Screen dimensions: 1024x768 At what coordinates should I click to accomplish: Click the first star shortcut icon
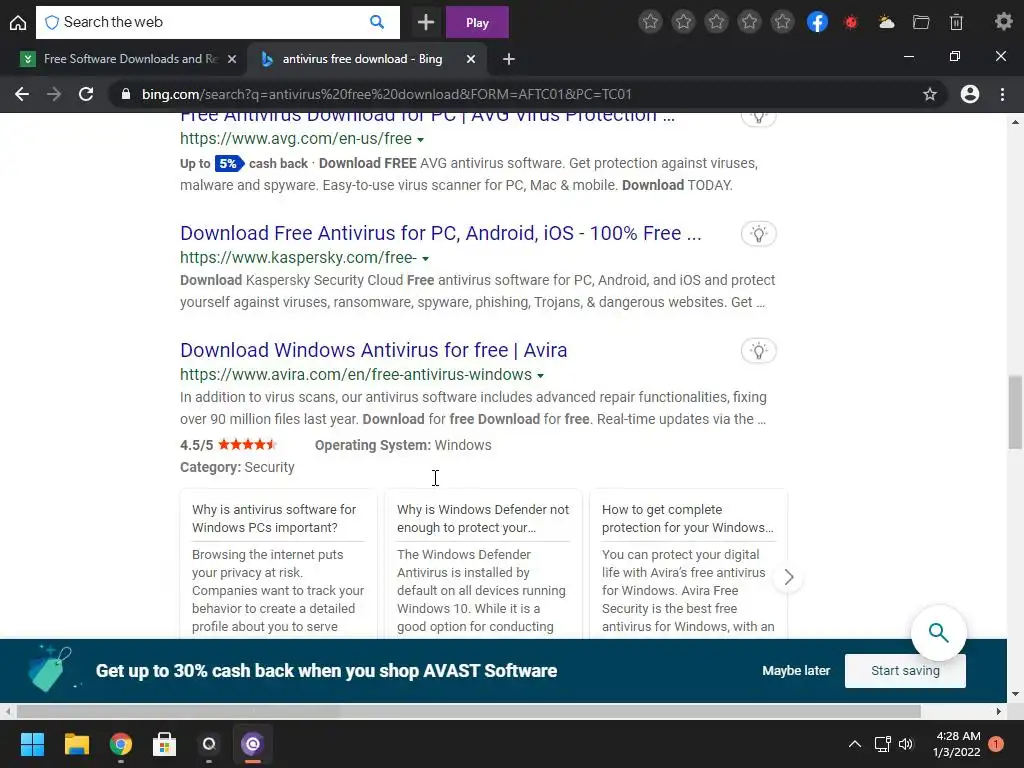(650, 22)
